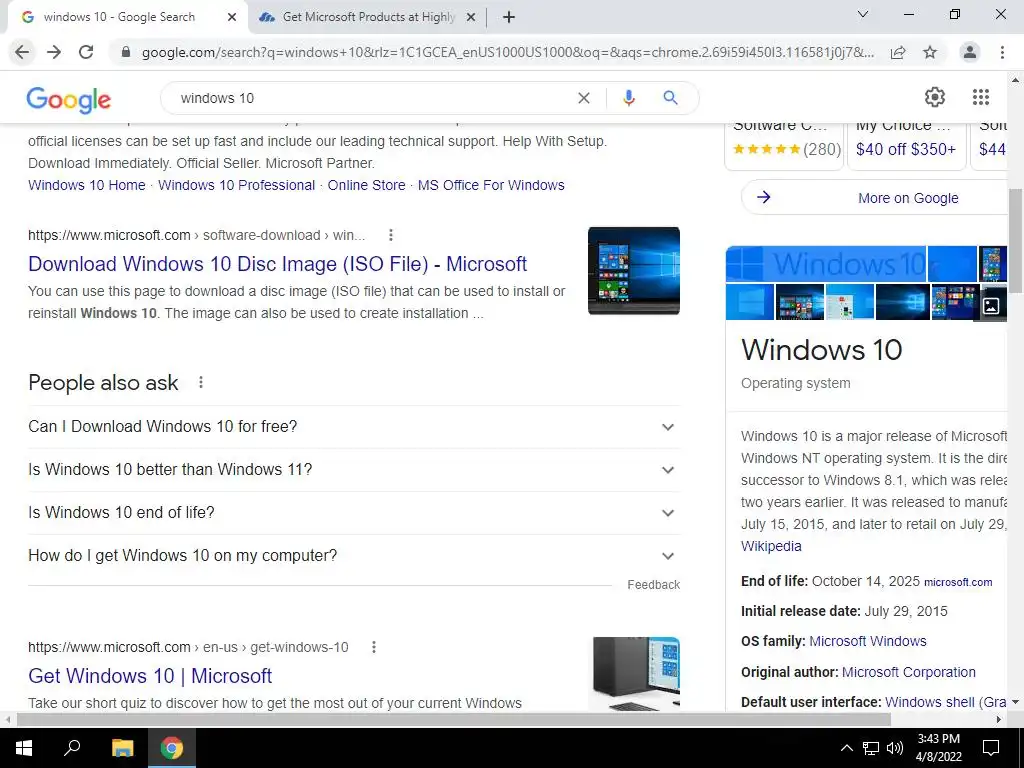Click the Windows 10 Home sitelink
The image size is (1024, 768).
click(87, 185)
